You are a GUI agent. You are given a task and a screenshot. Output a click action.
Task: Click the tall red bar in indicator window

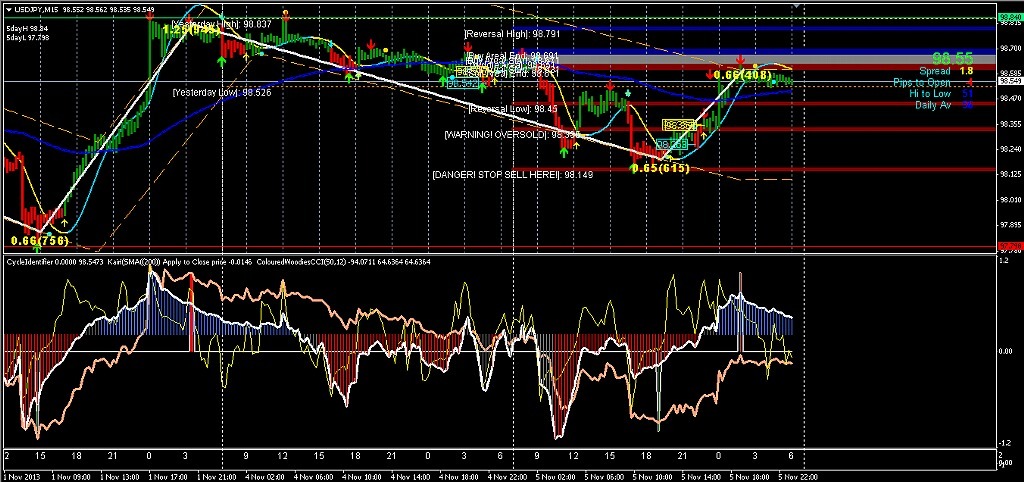pyautogui.click(x=192, y=313)
